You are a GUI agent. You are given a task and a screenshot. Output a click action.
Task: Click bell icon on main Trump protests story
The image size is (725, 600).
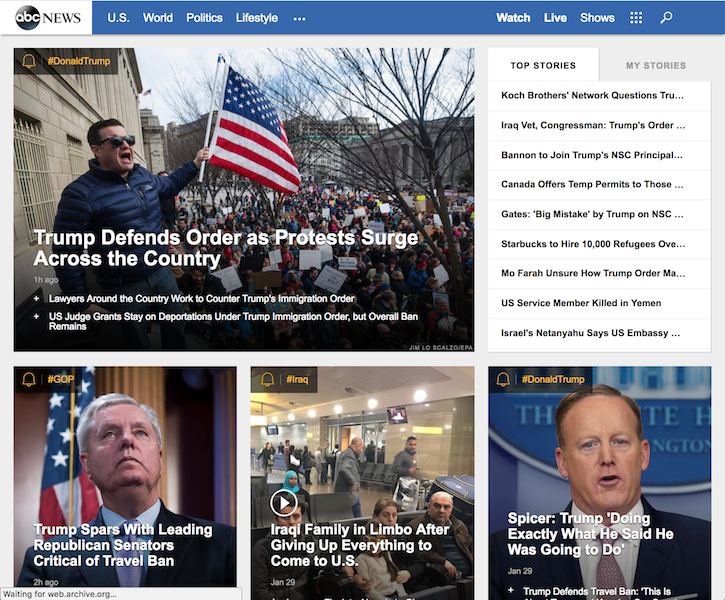pos(29,61)
